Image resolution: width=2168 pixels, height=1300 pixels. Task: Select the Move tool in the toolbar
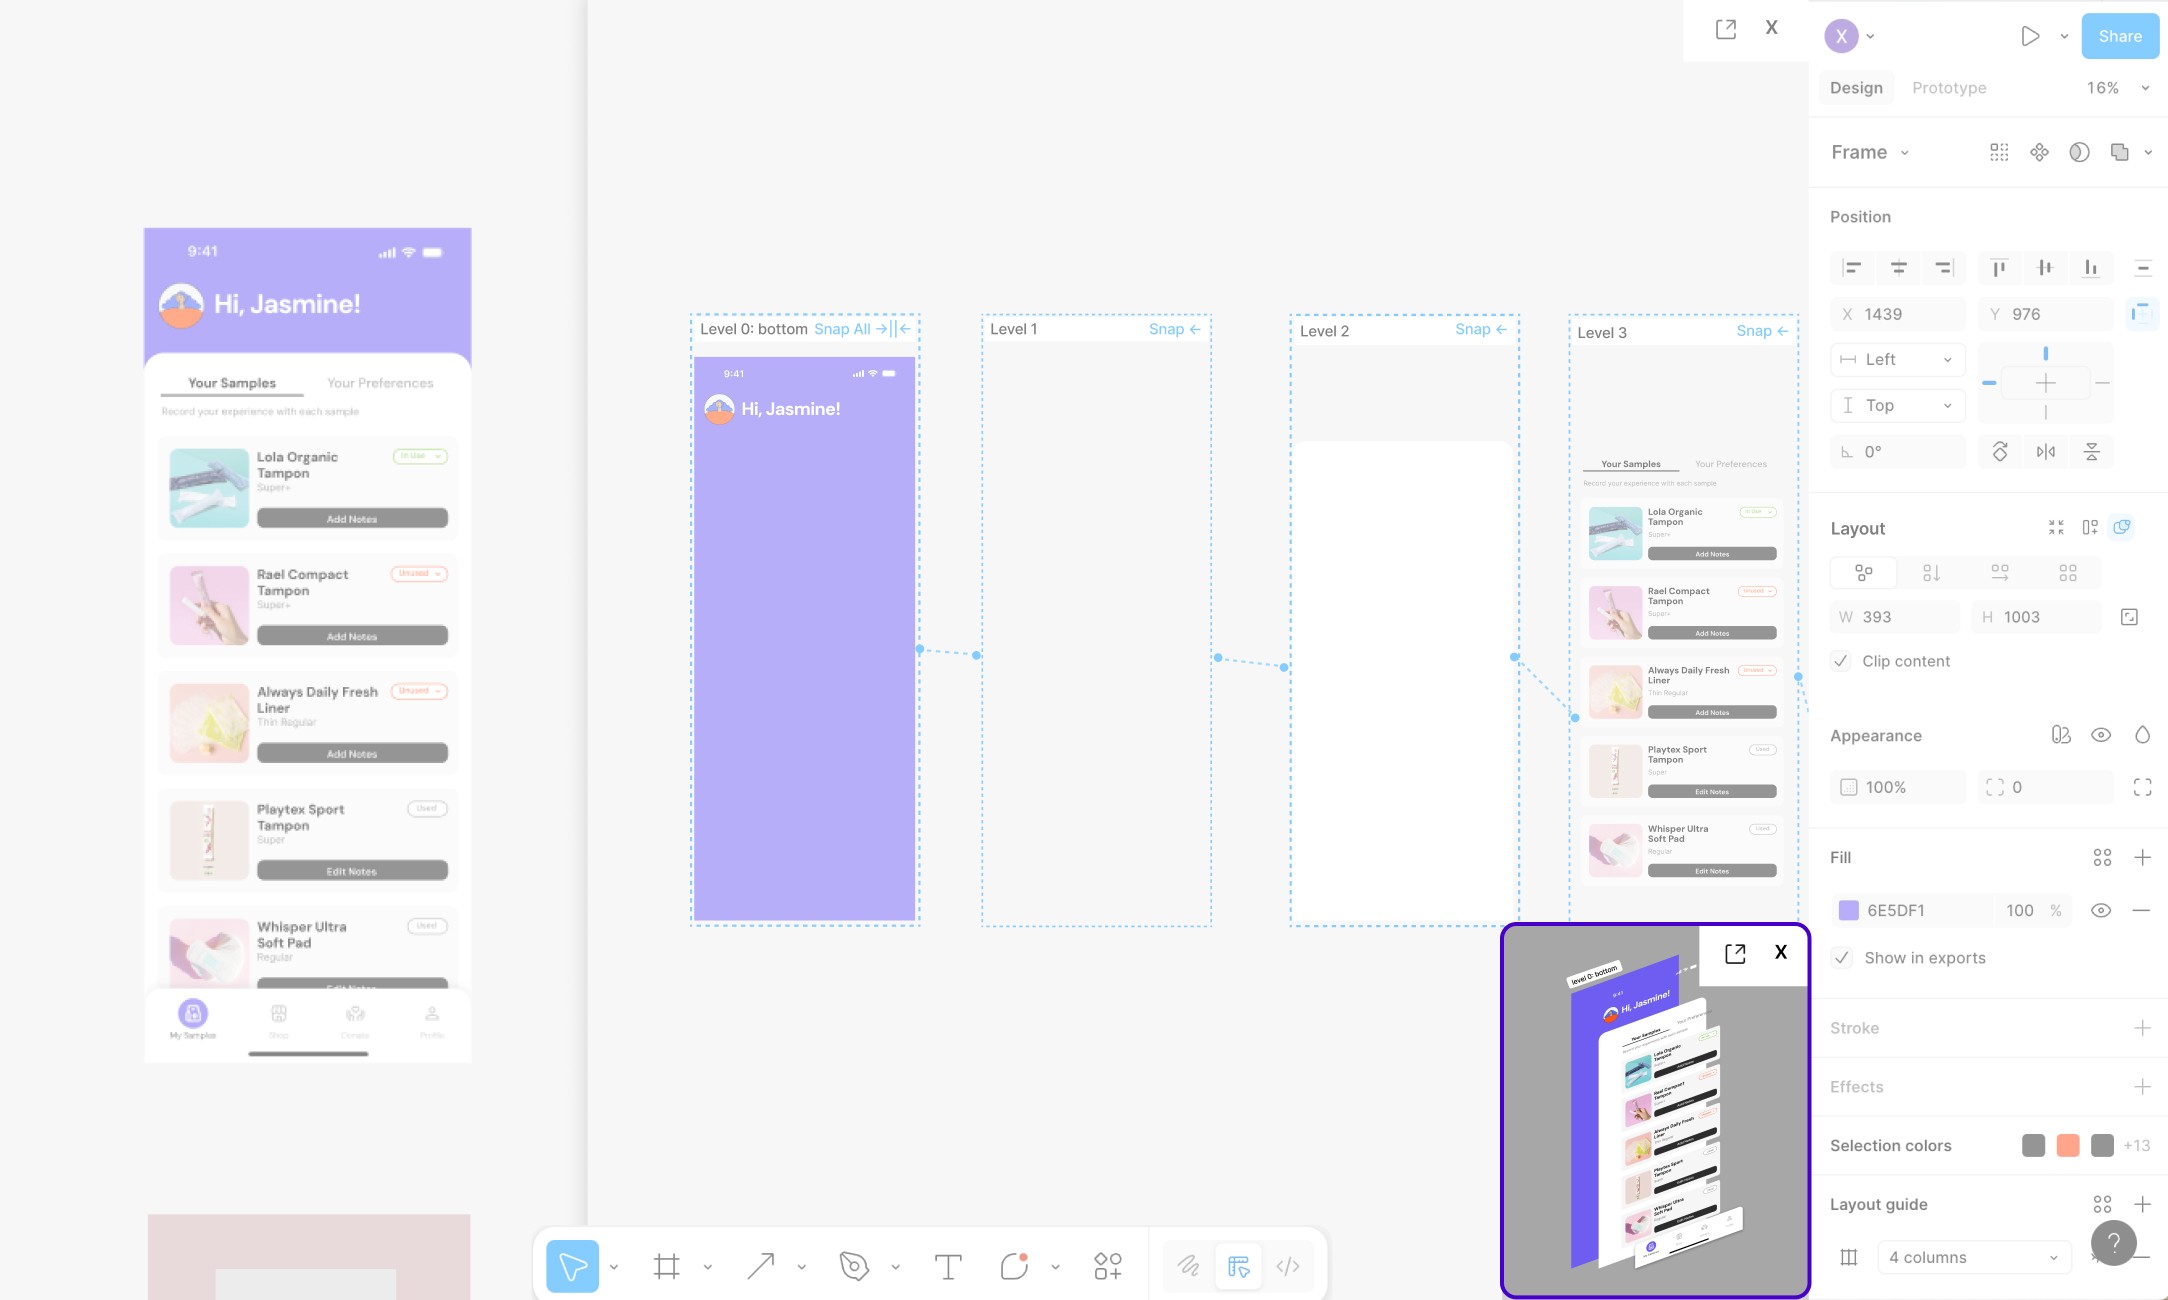click(572, 1266)
